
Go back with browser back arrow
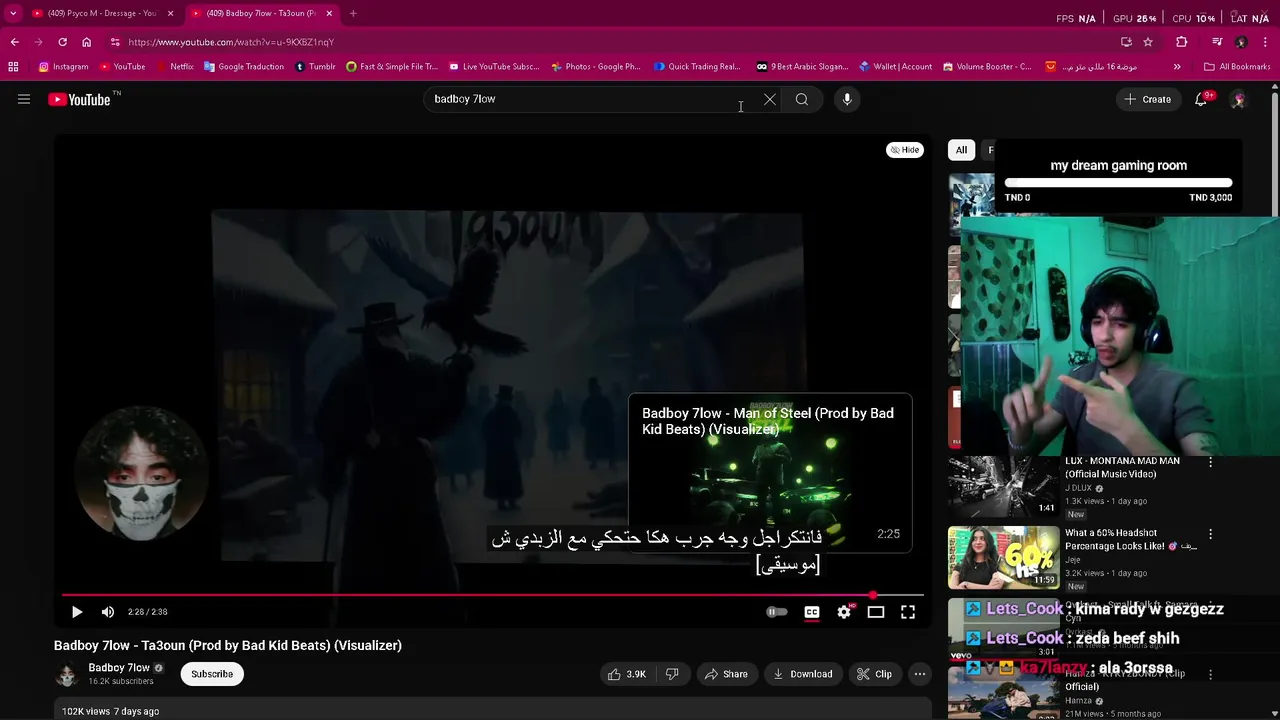(14, 42)
